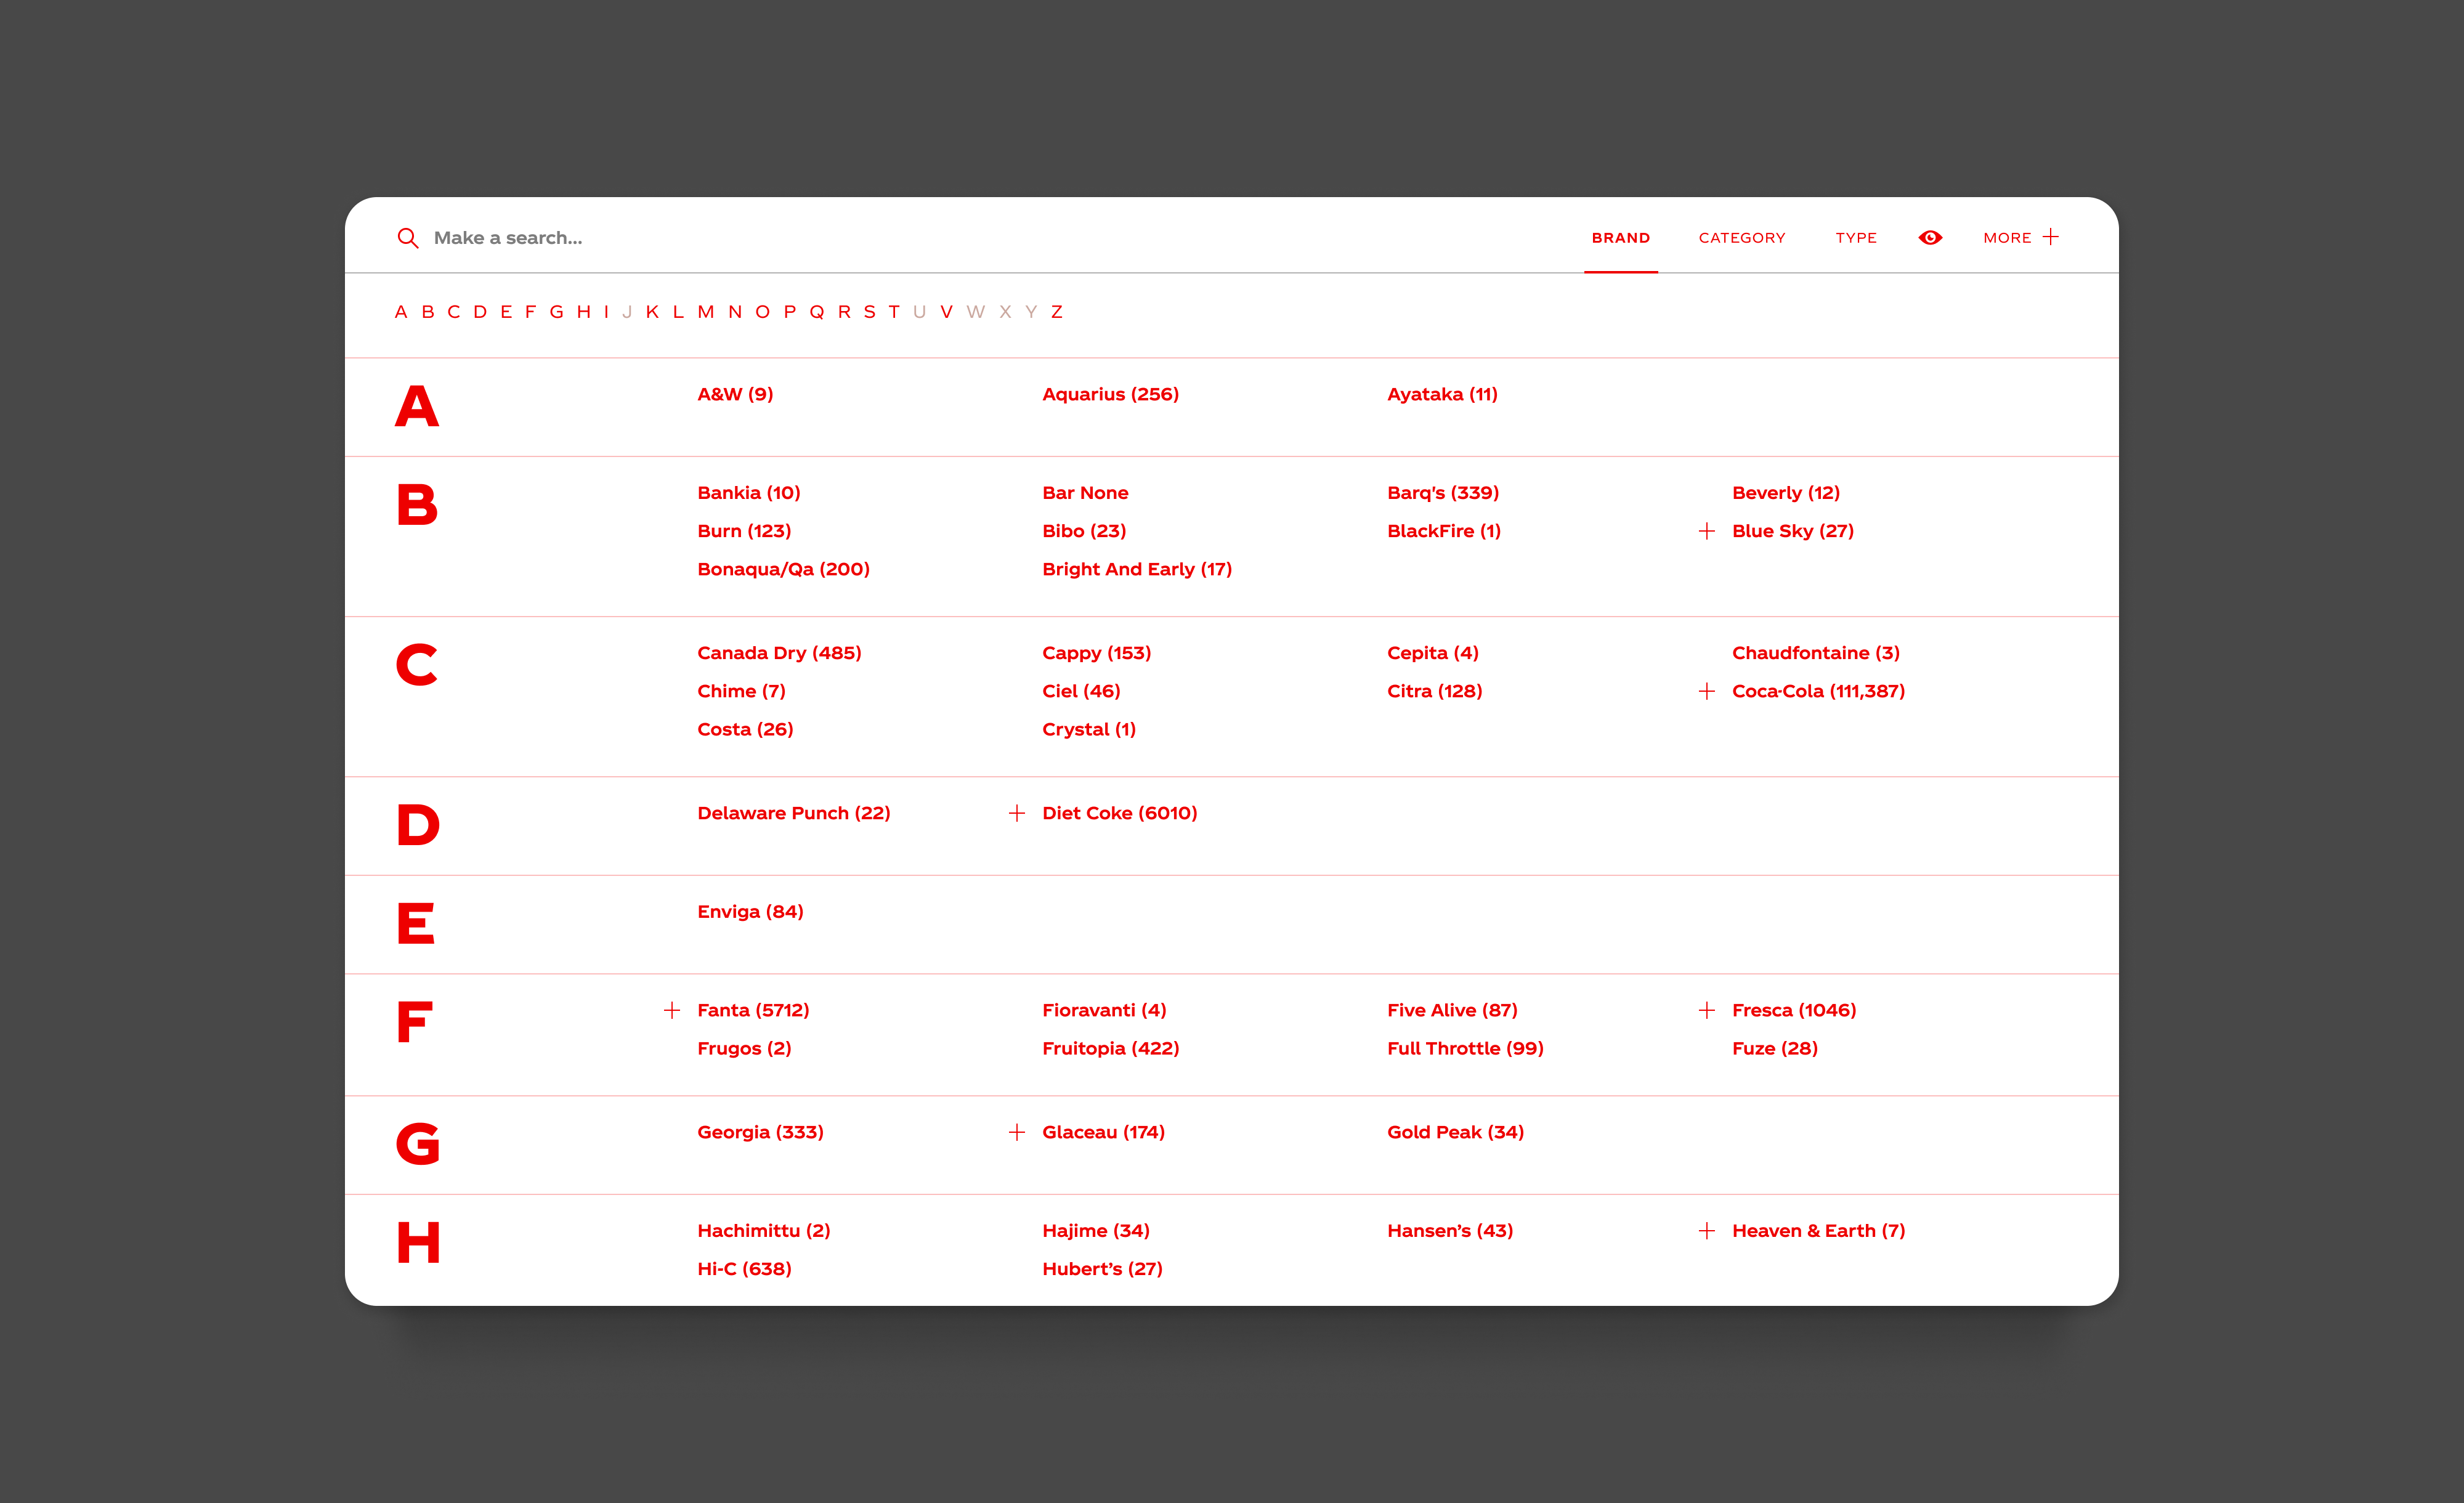Open Hajime (34) brand

click(1096, 1231)
